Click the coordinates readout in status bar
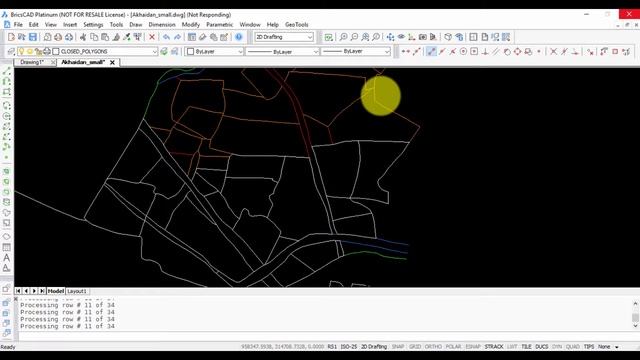The height and width of the screenshot is (360, 640). tap(282, 347)
